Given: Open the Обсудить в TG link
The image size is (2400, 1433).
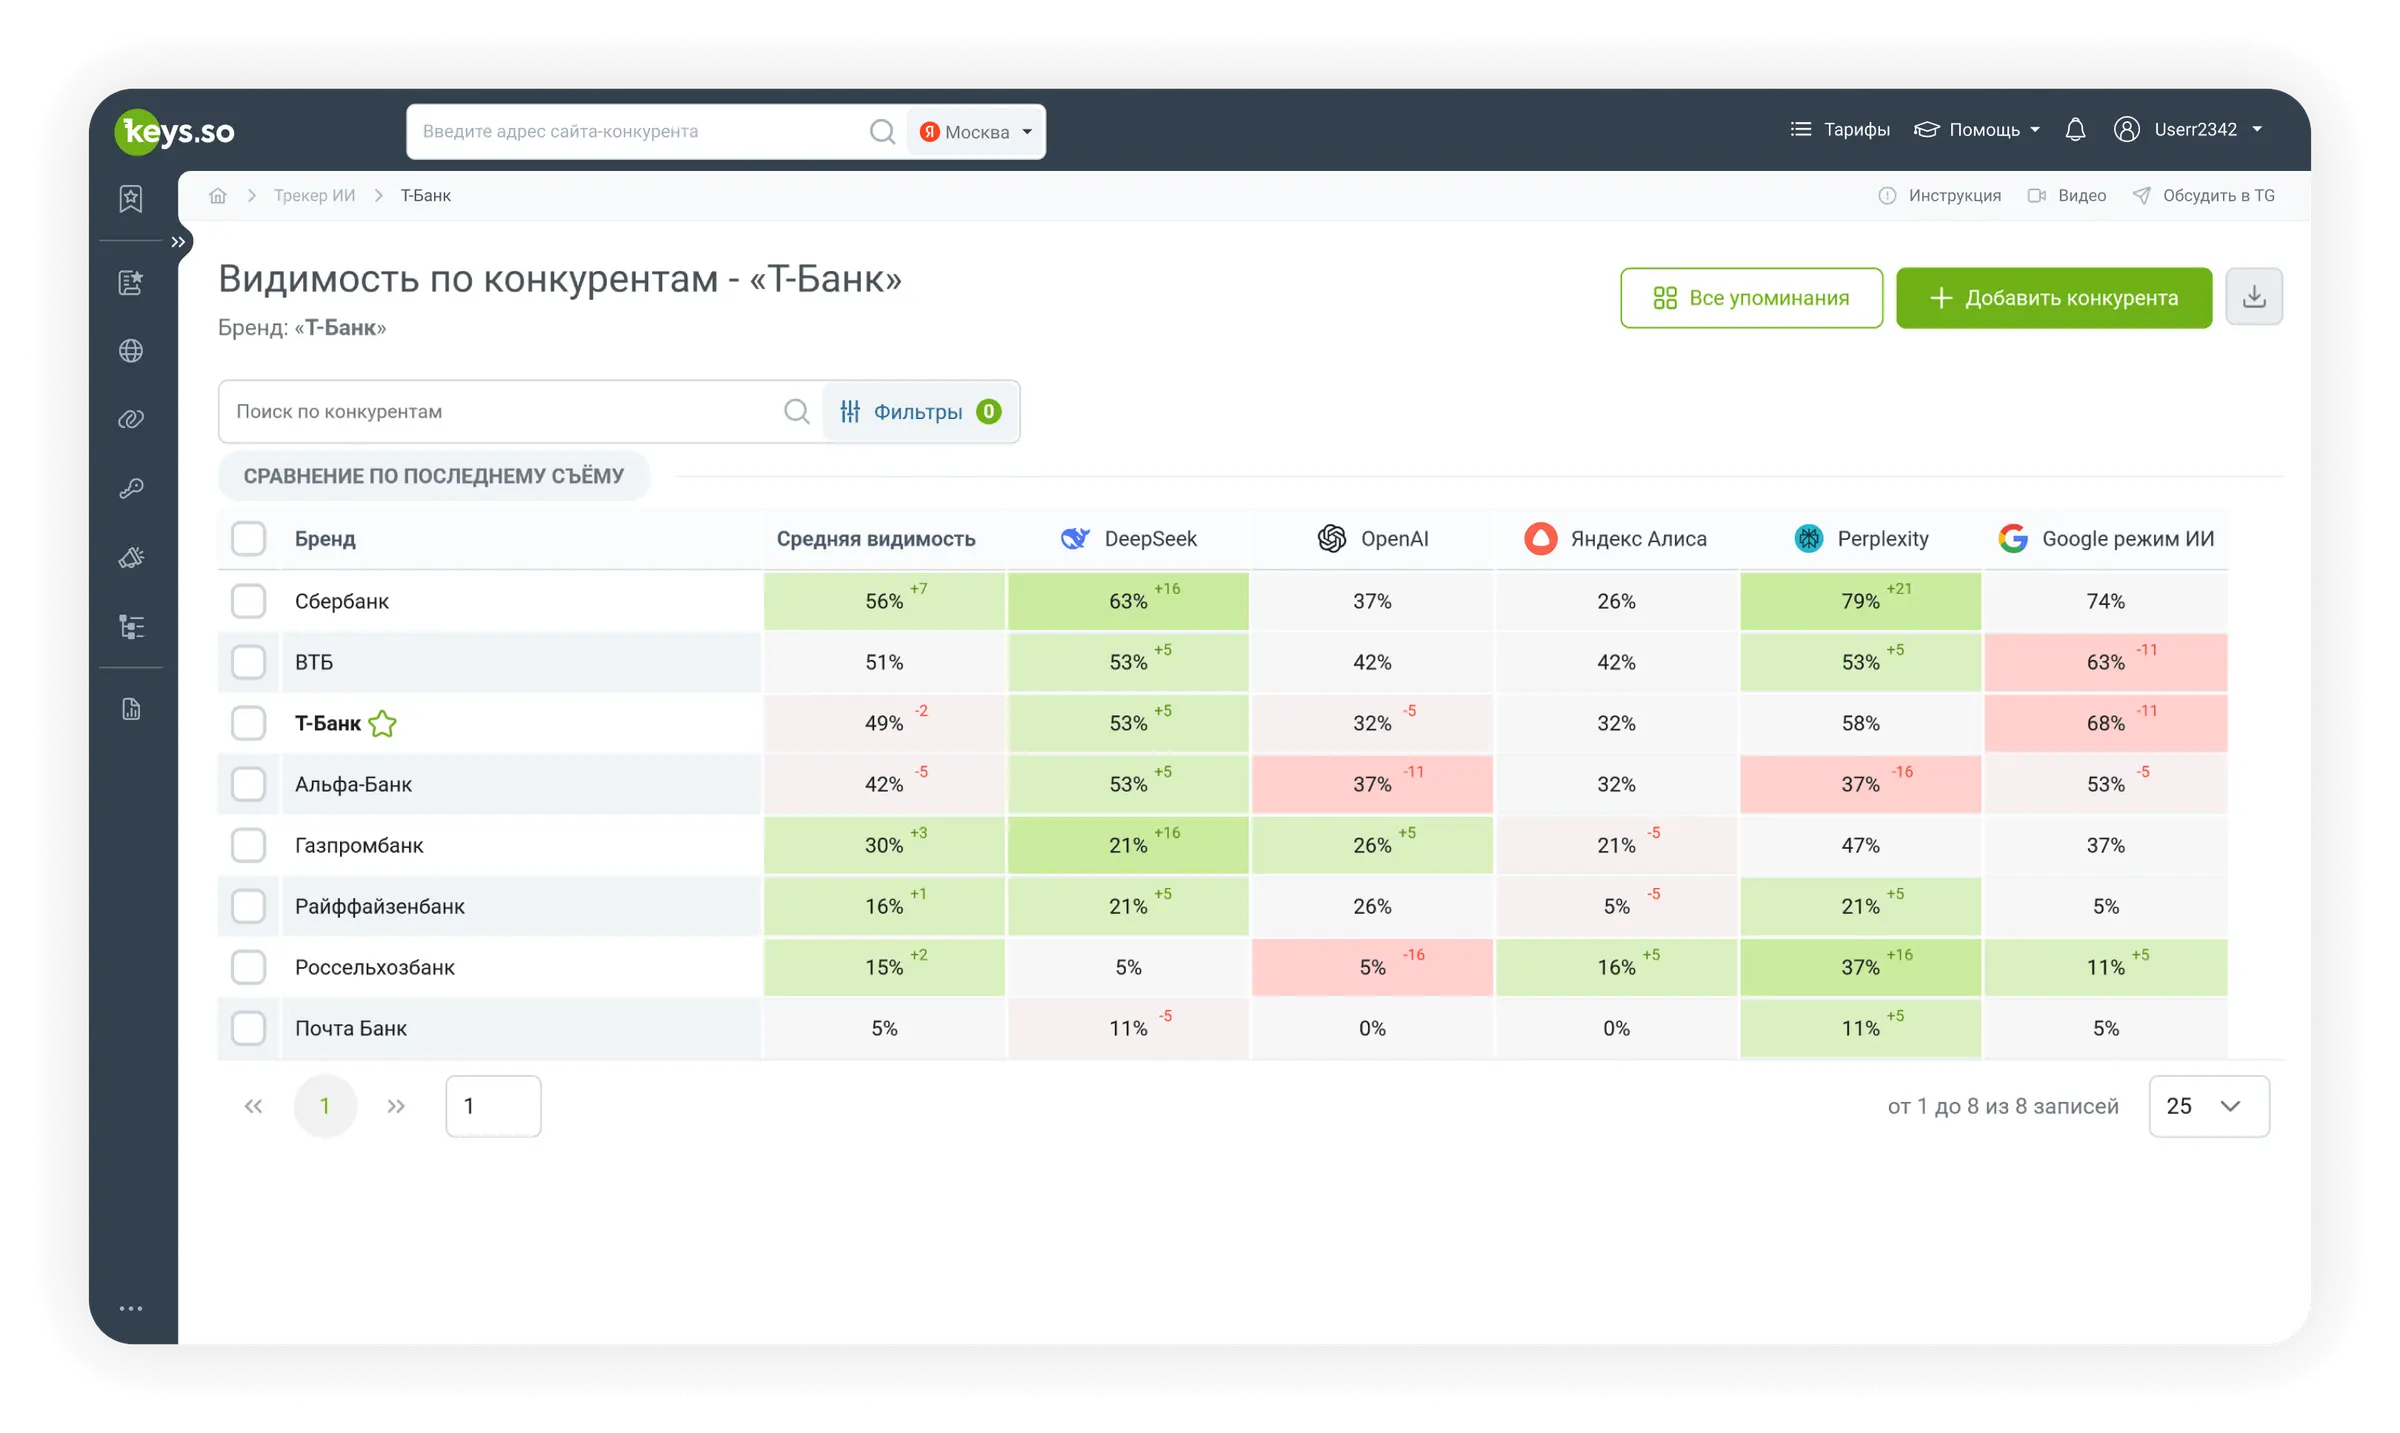Looking at the screenshot, I should (x=2204, y=195).
